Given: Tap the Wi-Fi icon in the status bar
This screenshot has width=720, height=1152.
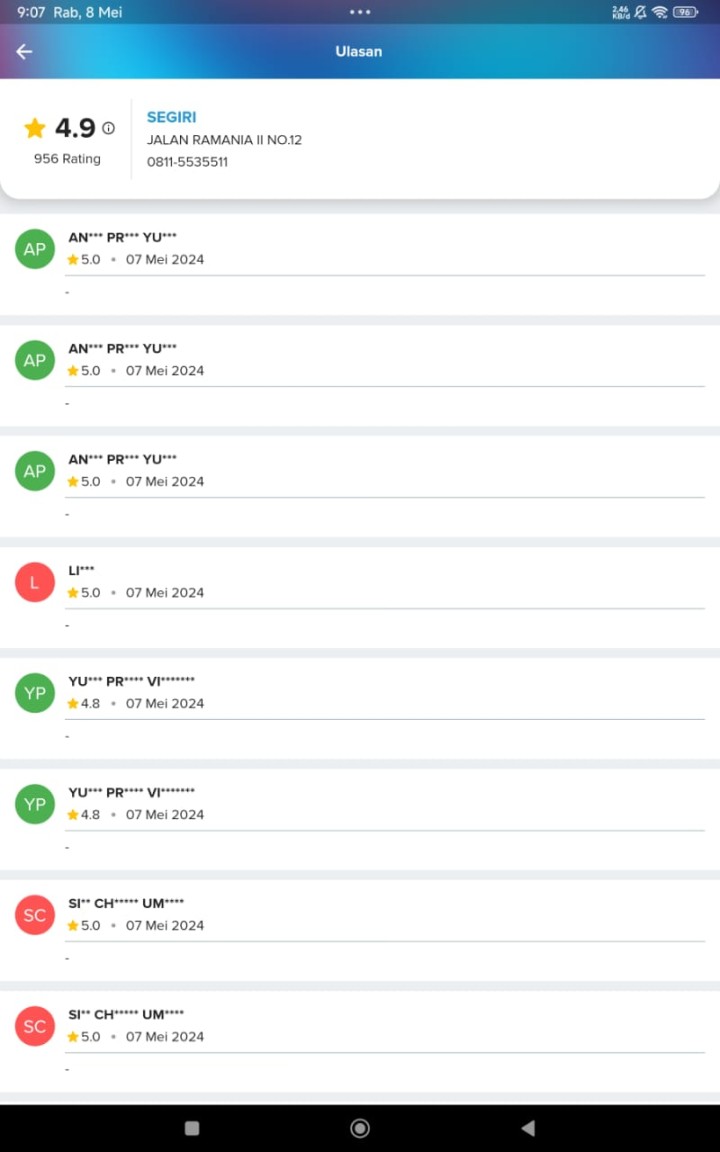Looking at the screenshot, I should click(660, 12).
